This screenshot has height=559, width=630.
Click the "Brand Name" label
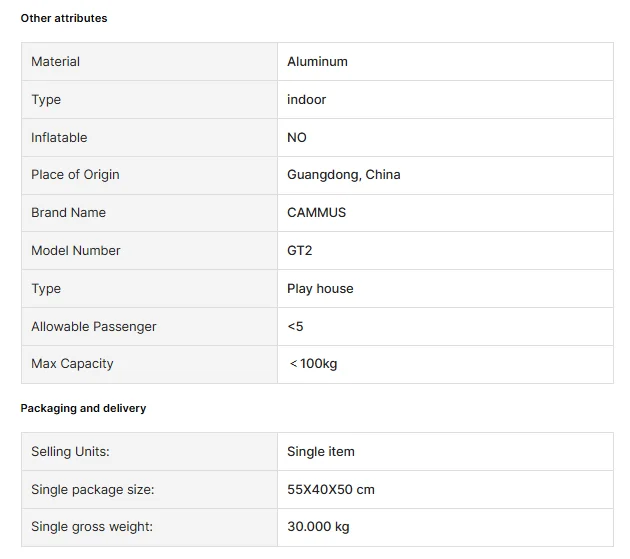(x=68, y=213)
